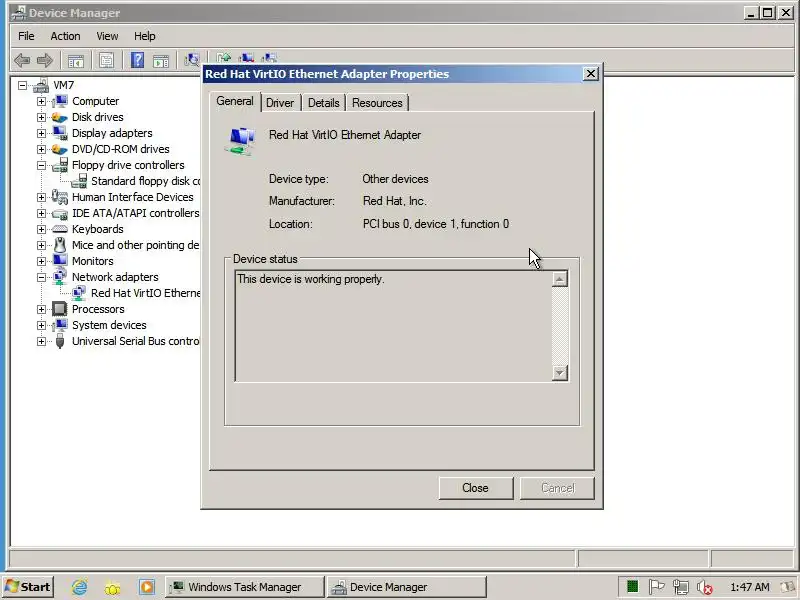The image size is (800, 600).
Task: Toggle the show/hide console tree toolbar icon
Action: [76, 61]
